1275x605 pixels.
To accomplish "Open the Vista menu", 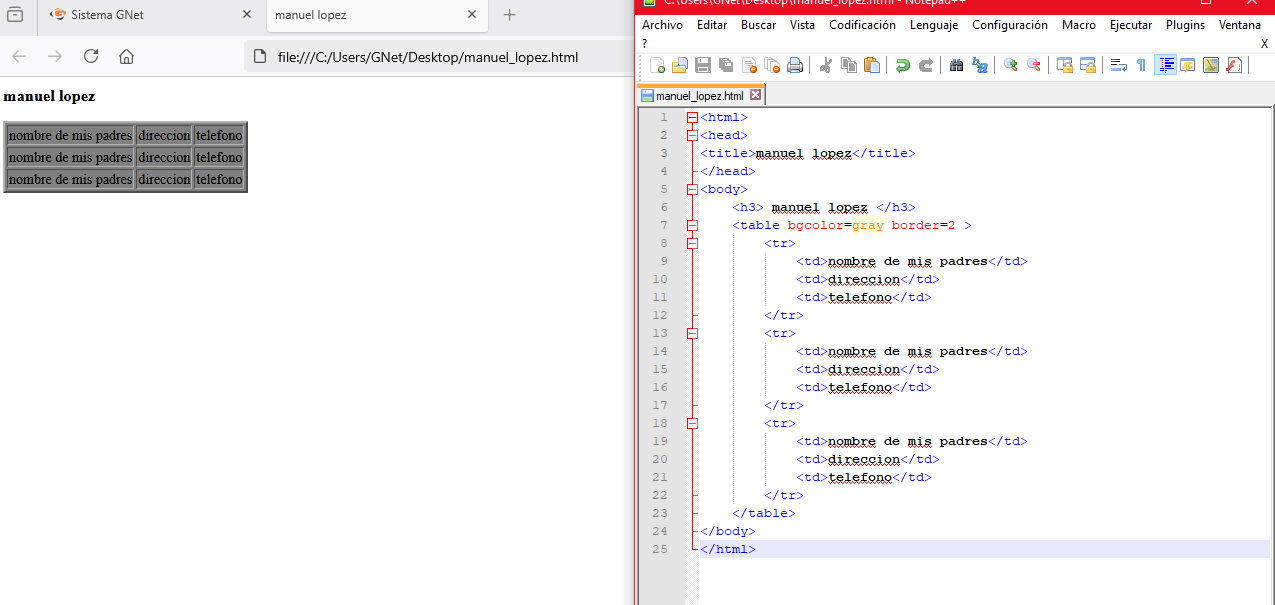I will pyautogui.click(x=802, y=25).
